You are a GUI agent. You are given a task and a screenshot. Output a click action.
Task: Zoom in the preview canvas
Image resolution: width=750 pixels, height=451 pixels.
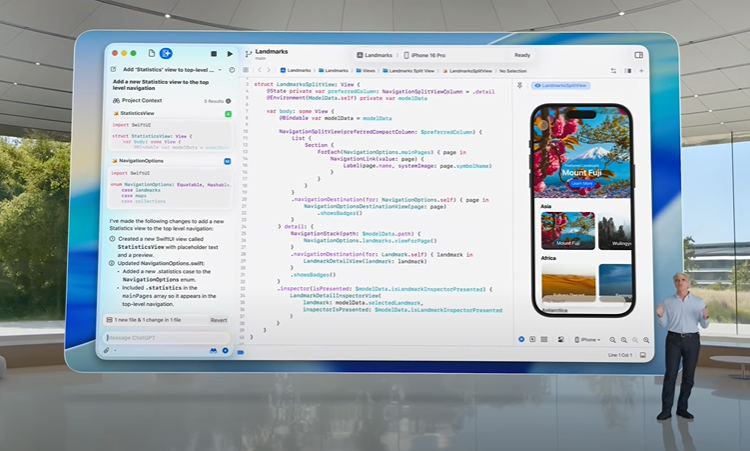[646, 340]
